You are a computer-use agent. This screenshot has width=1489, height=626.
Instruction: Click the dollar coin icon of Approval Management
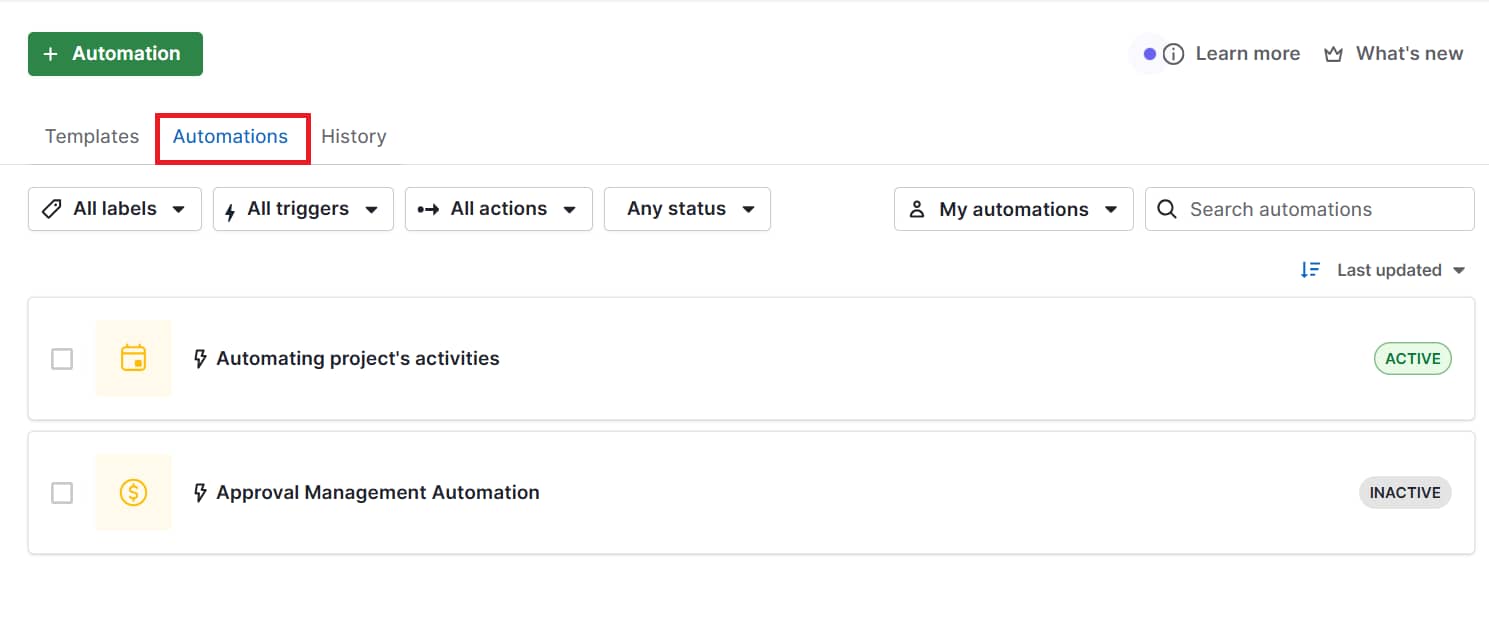tap(133, 492)
